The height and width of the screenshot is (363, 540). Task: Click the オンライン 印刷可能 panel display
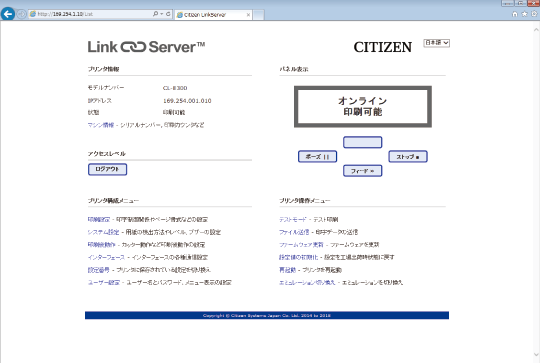363,106
